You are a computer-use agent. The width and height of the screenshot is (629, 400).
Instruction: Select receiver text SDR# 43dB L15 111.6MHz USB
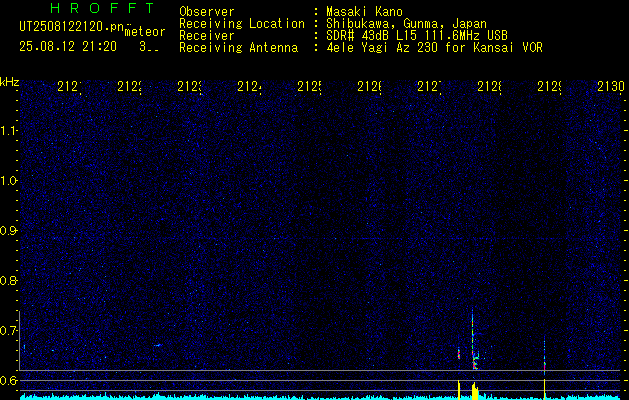click(x=417, y=36)
